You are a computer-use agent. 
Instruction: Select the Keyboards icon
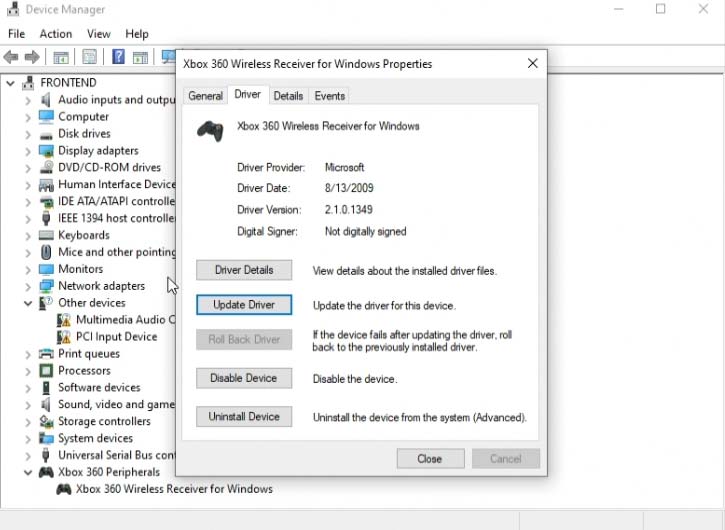click(46, 235)
